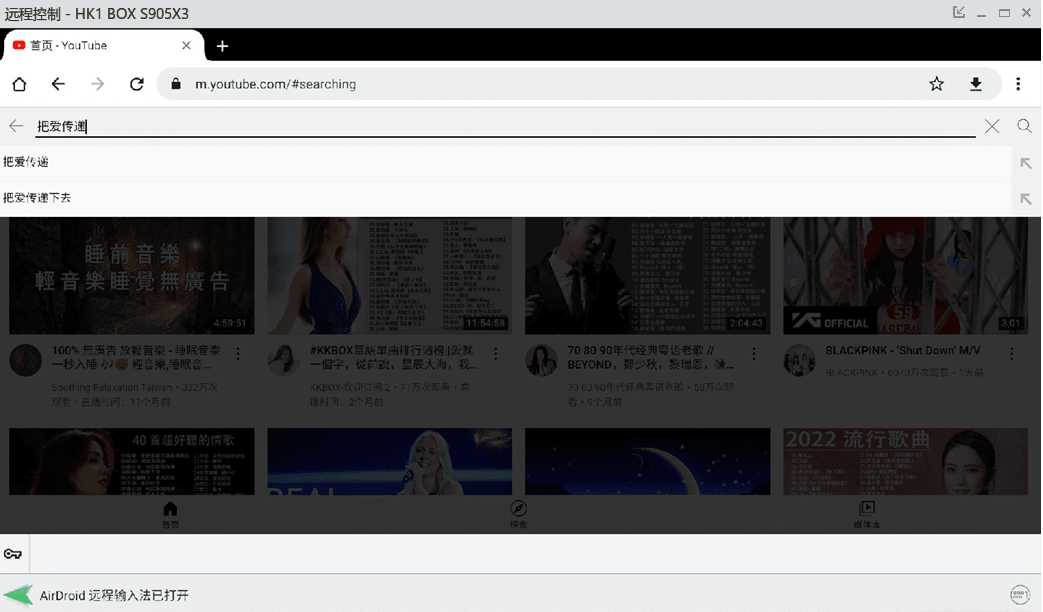Go back using browser back arrow
1043x612 pixels.
pyautogui.click(x=58, y=84)
